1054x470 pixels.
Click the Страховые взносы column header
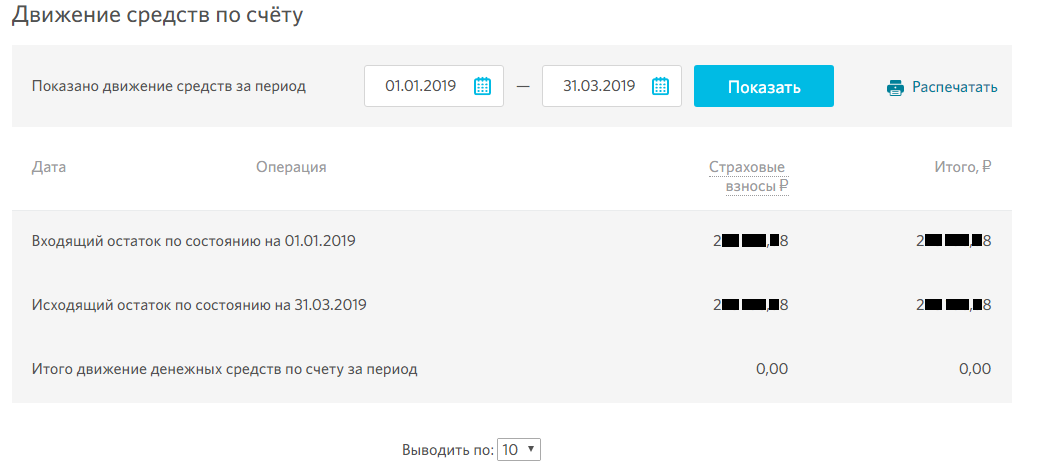pos(749,176)
